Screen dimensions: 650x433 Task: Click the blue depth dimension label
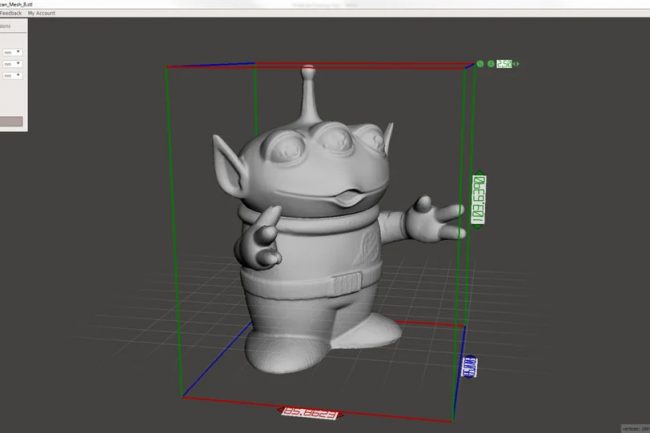tap(471, 367)
